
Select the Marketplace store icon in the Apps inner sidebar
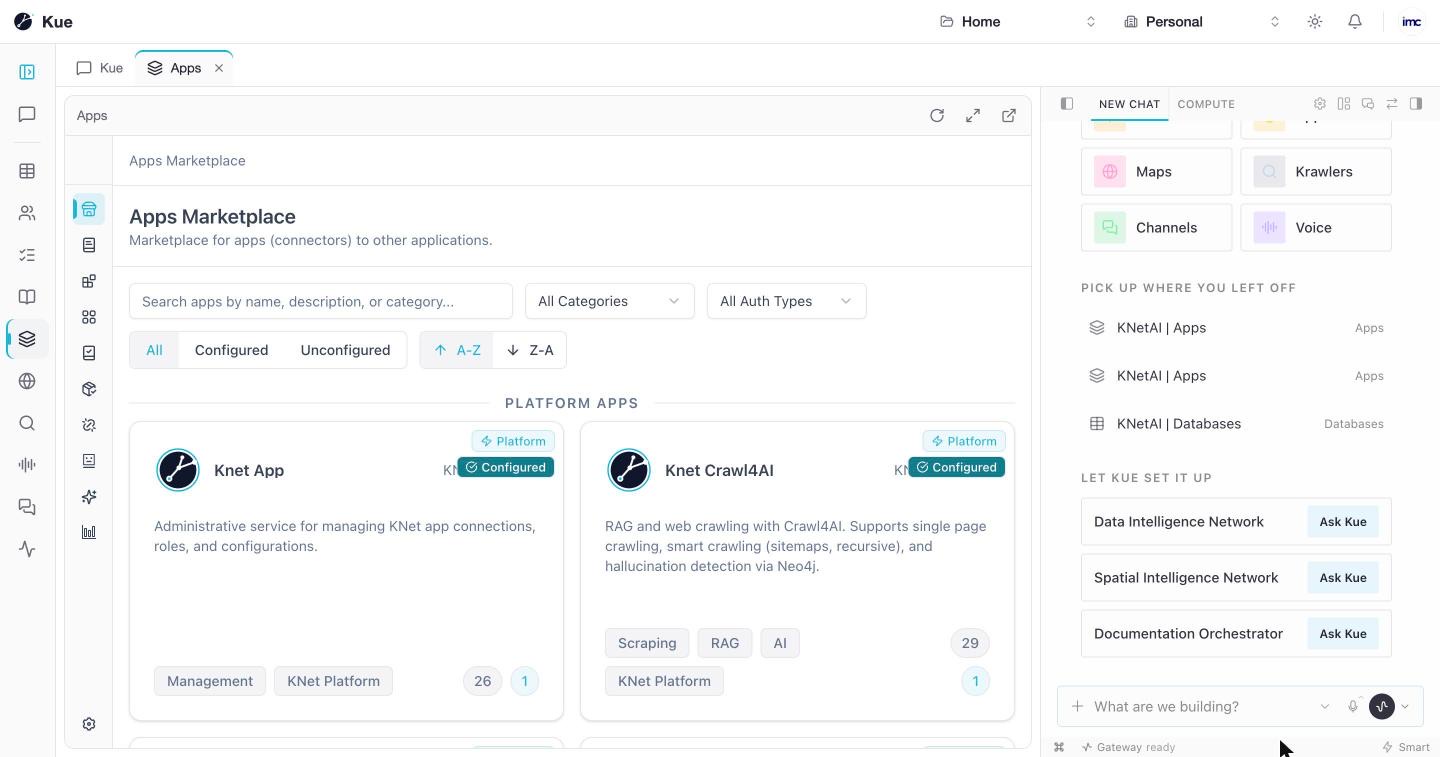point(89,209)
